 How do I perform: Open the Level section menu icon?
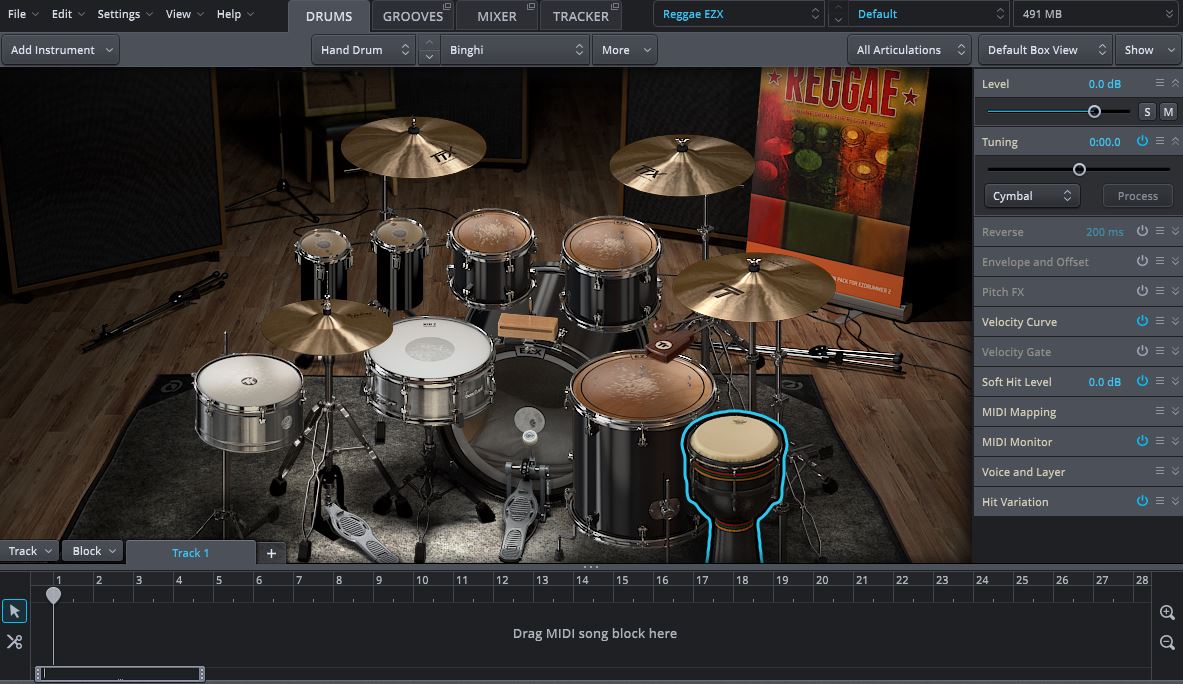[x=1160, y=83]
